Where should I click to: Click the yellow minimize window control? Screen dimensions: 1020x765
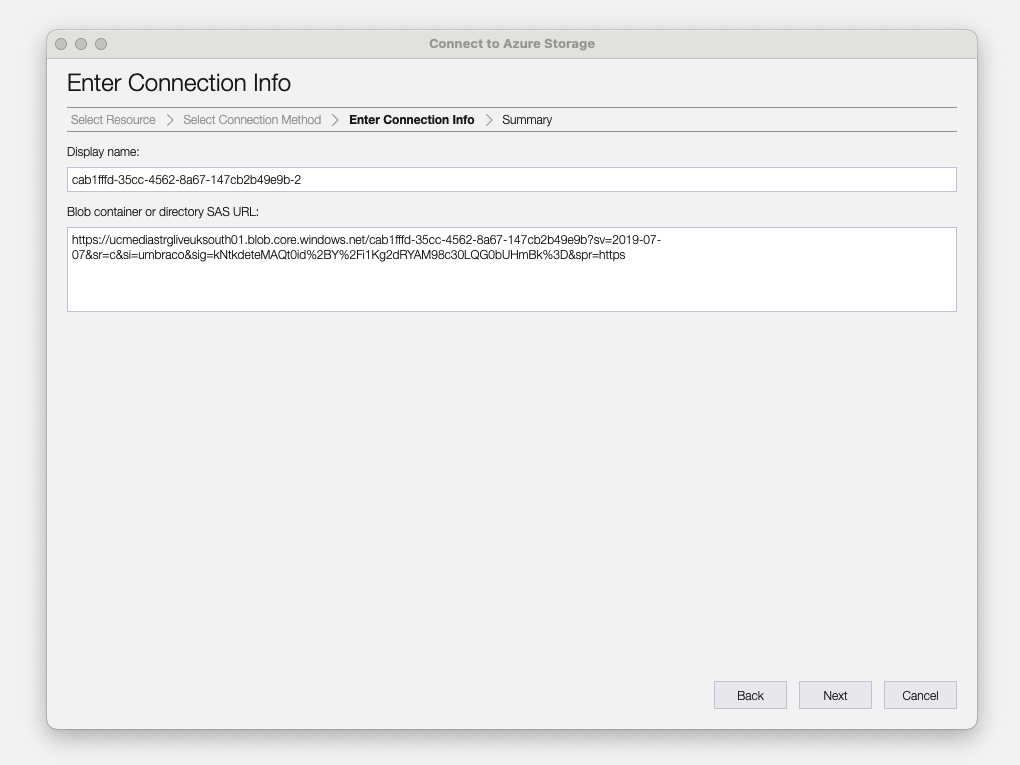pos(80,44)
